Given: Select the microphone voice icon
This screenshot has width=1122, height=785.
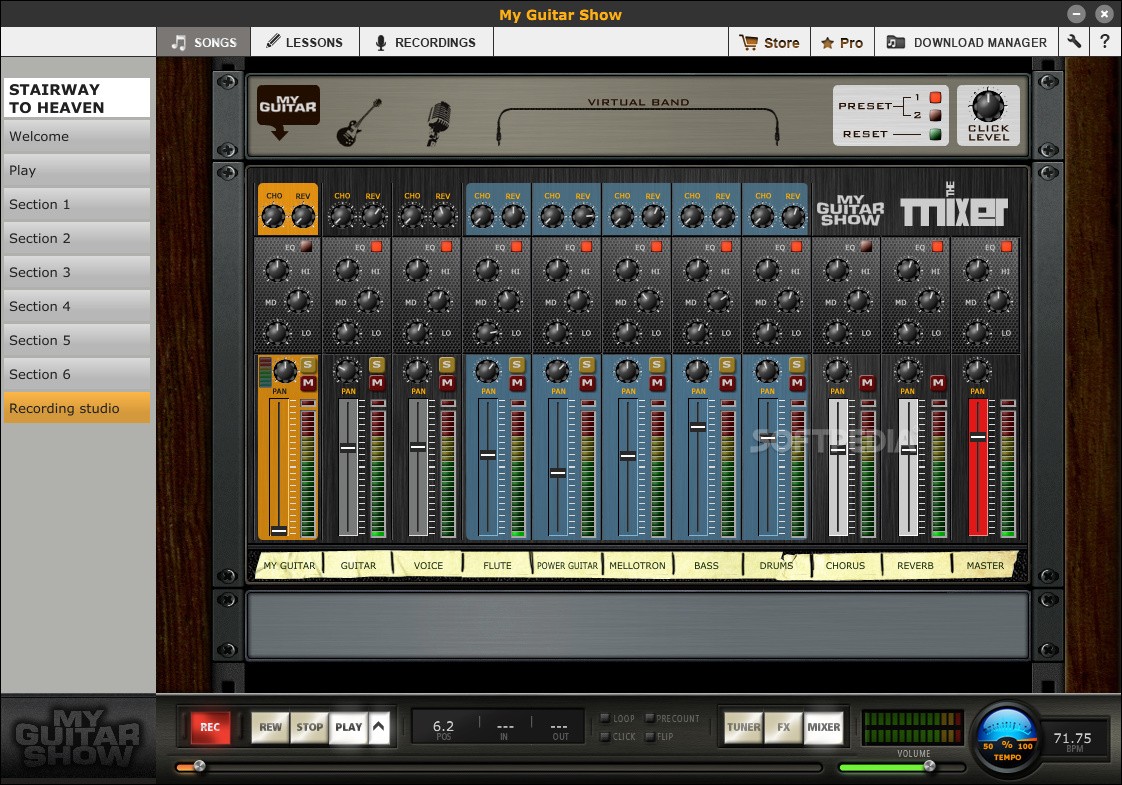Looking at the screenshot, I should 437,123.
